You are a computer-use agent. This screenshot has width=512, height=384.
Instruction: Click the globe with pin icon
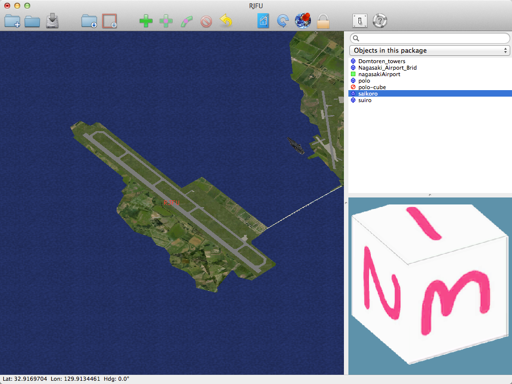click(303, 20)
